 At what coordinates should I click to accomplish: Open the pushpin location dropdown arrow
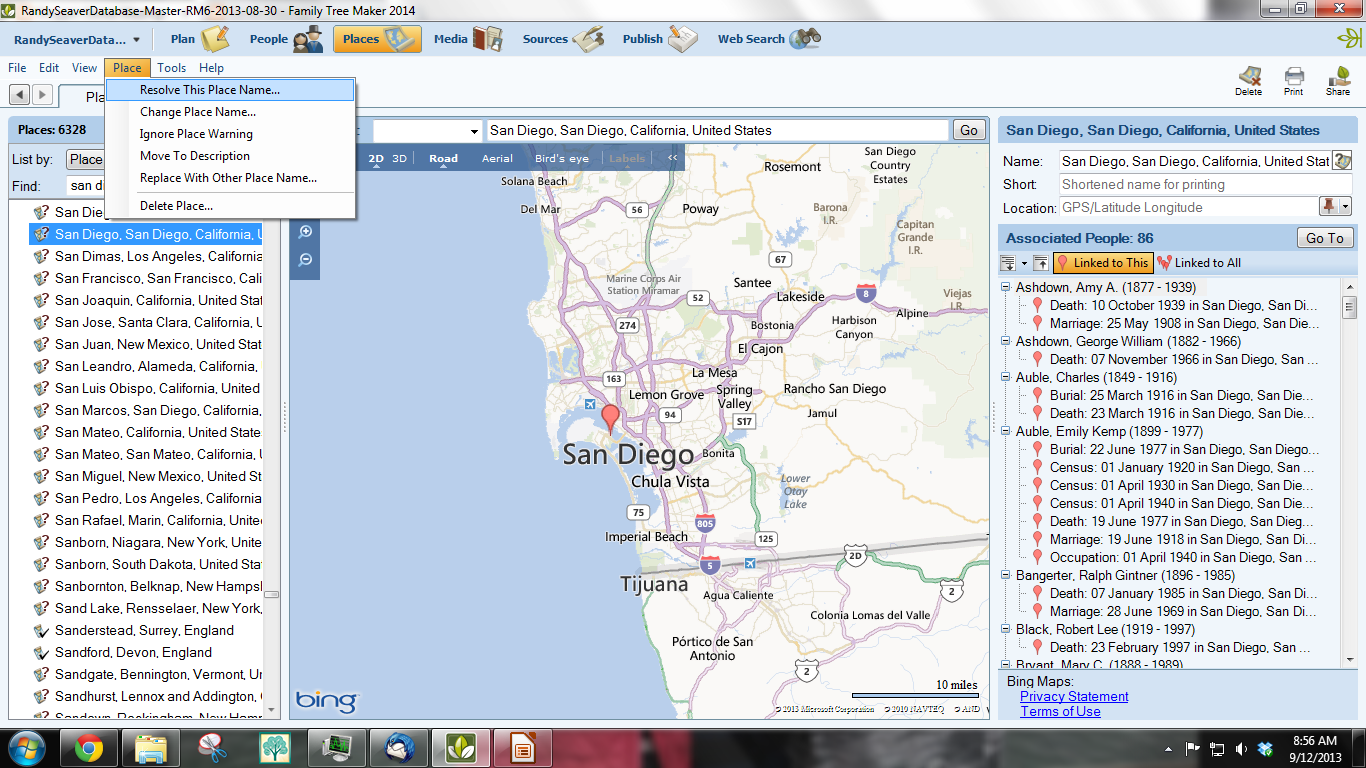click(1346, 207)
